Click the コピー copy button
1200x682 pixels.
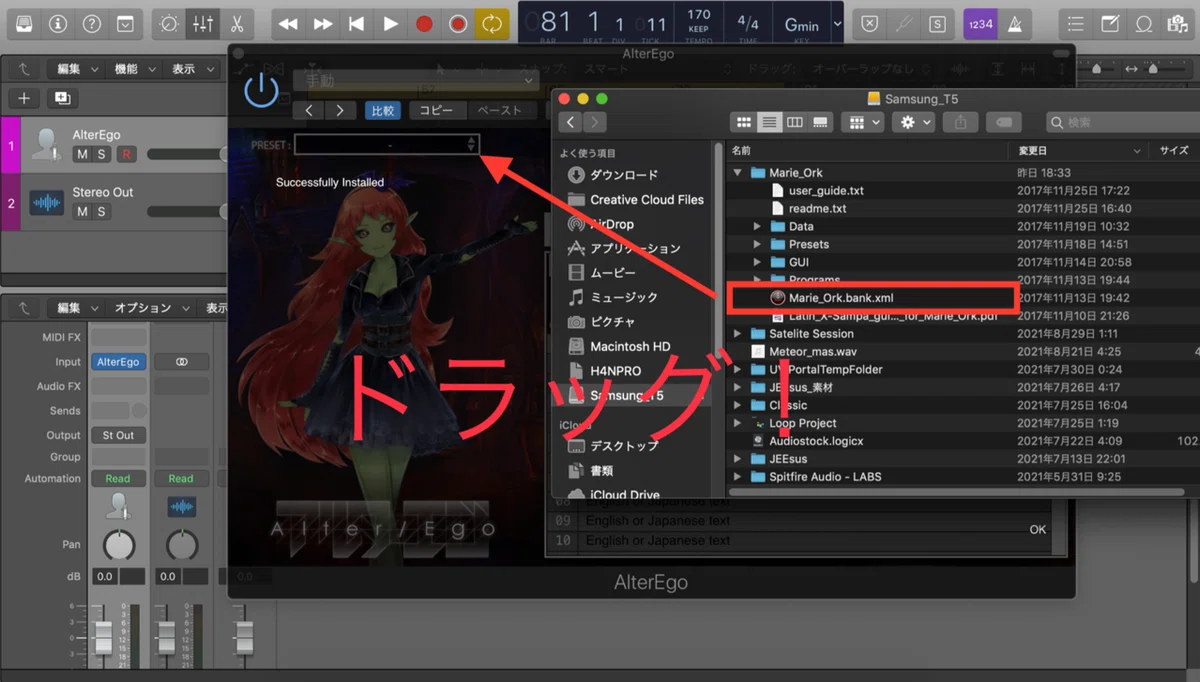pyautogui.click(x=436, y=110)
